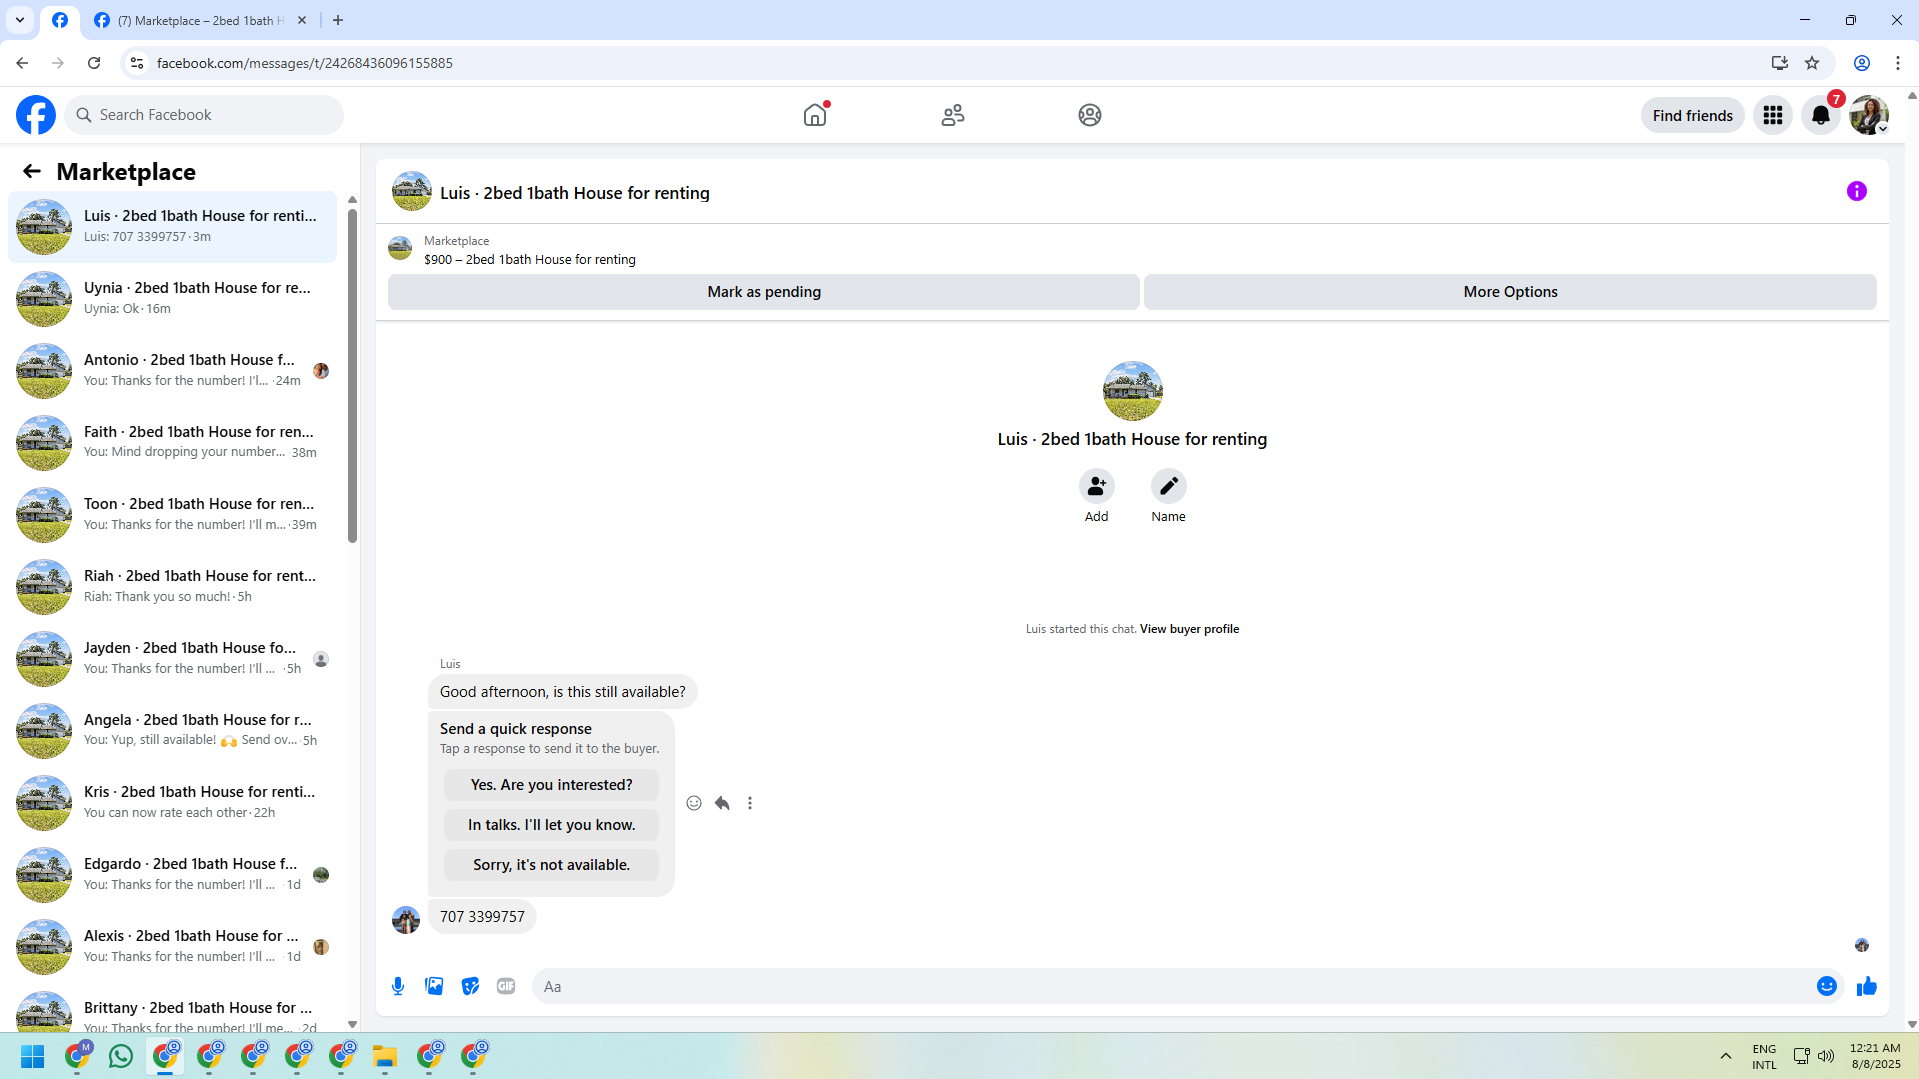Open Uynia conversation in list

click(x=172, y=299)
